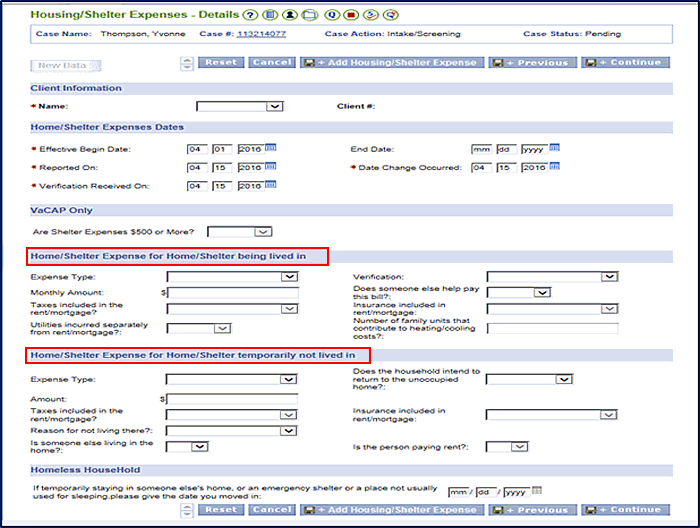This screenshot has width=700, height=528.
Task: Click the bottom Reset button
Action: (221, 510)
